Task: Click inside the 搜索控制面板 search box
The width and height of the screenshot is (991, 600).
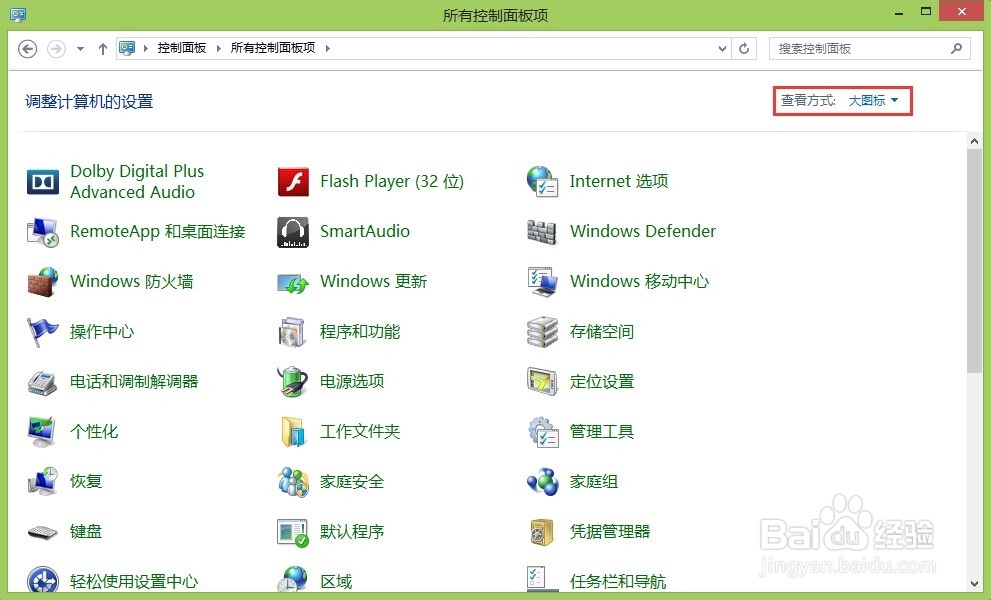Action: coord(860,48)
